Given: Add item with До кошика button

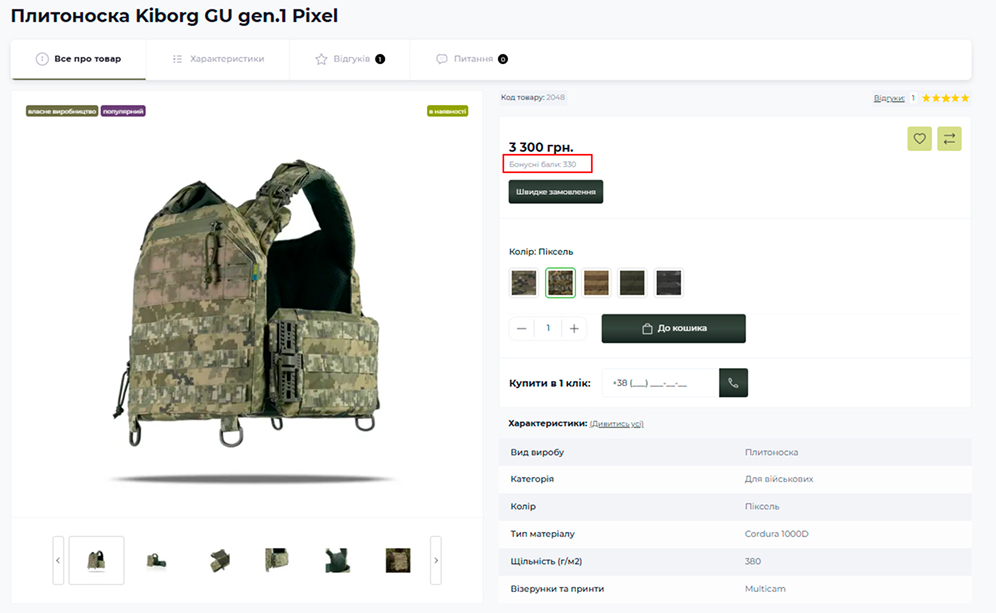Looking at the screenshot, I should coord(673,328).
